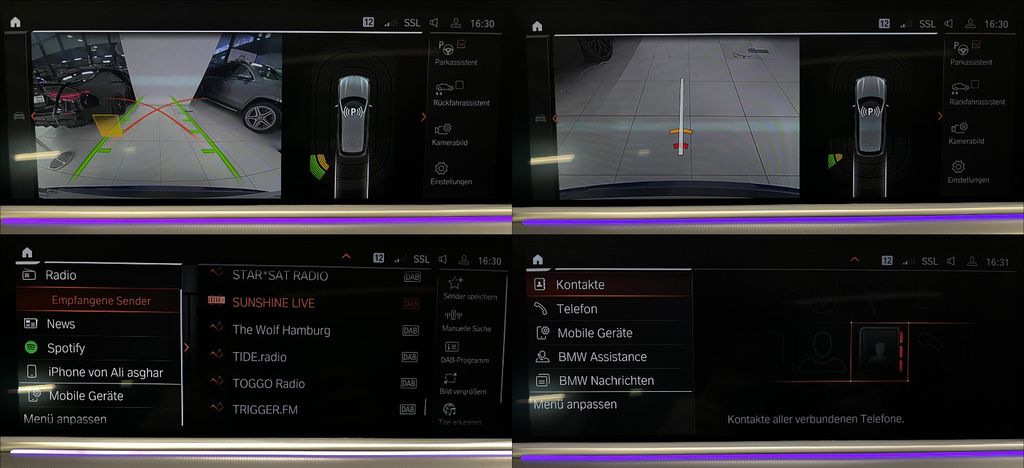
Task: Click the station list scrollbar beside TRIGGER.FM
Action: pyautogui.click(x=429, y=408)
